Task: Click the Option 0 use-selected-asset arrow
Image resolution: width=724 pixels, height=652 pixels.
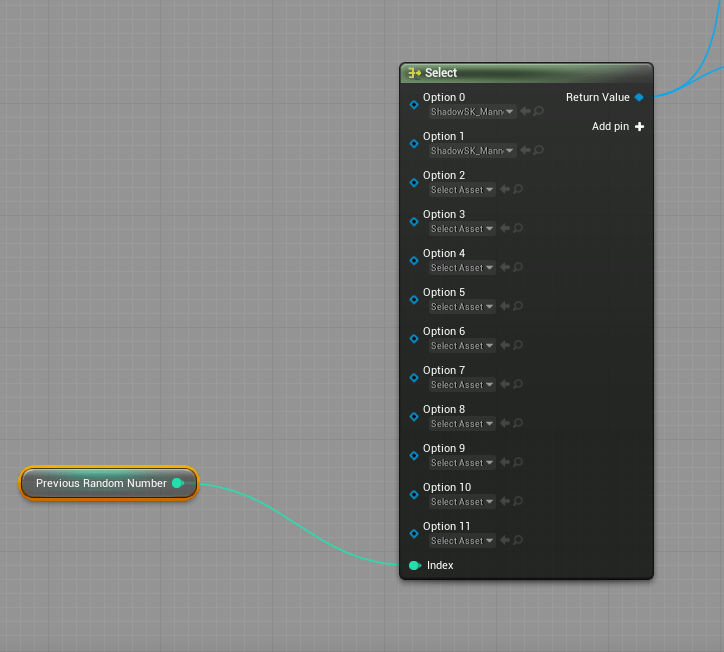Action: coord(525,112)
